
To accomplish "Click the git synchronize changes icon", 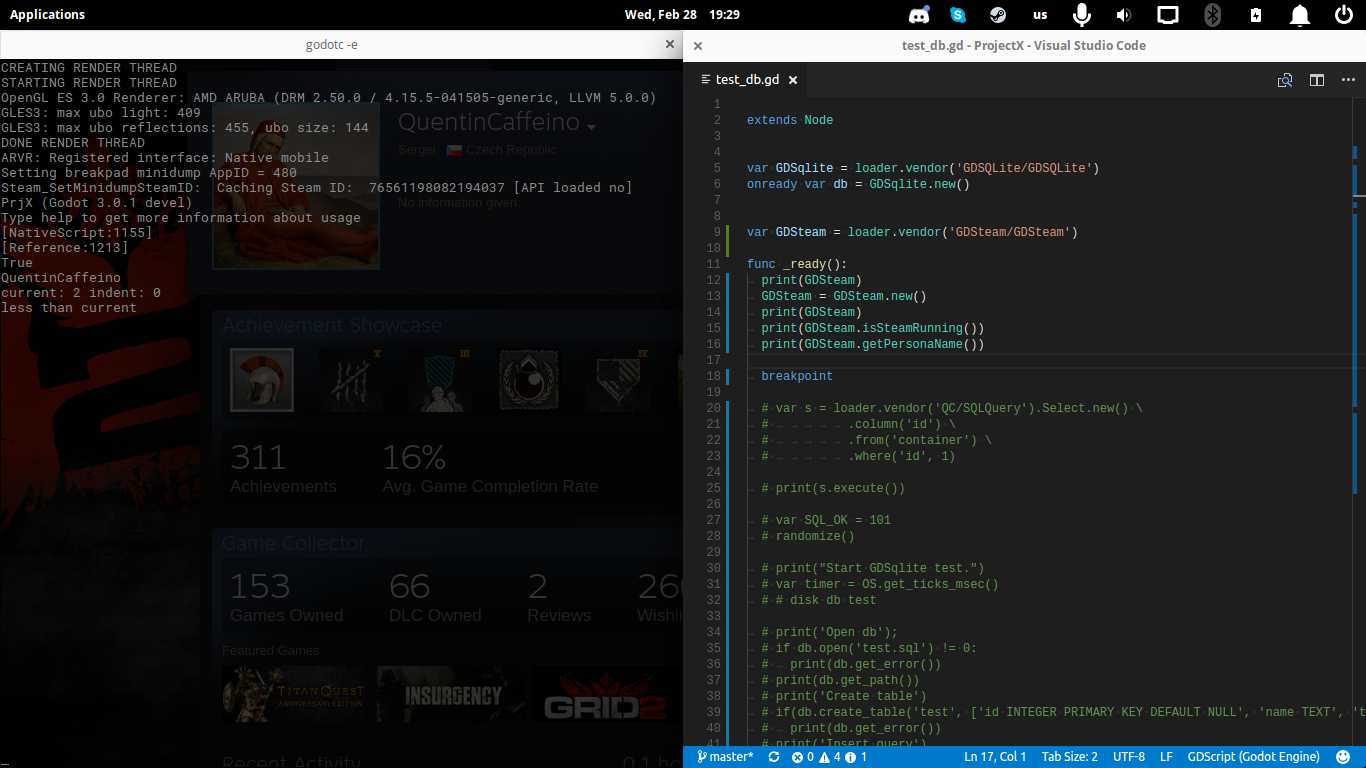I will [774, 757].
